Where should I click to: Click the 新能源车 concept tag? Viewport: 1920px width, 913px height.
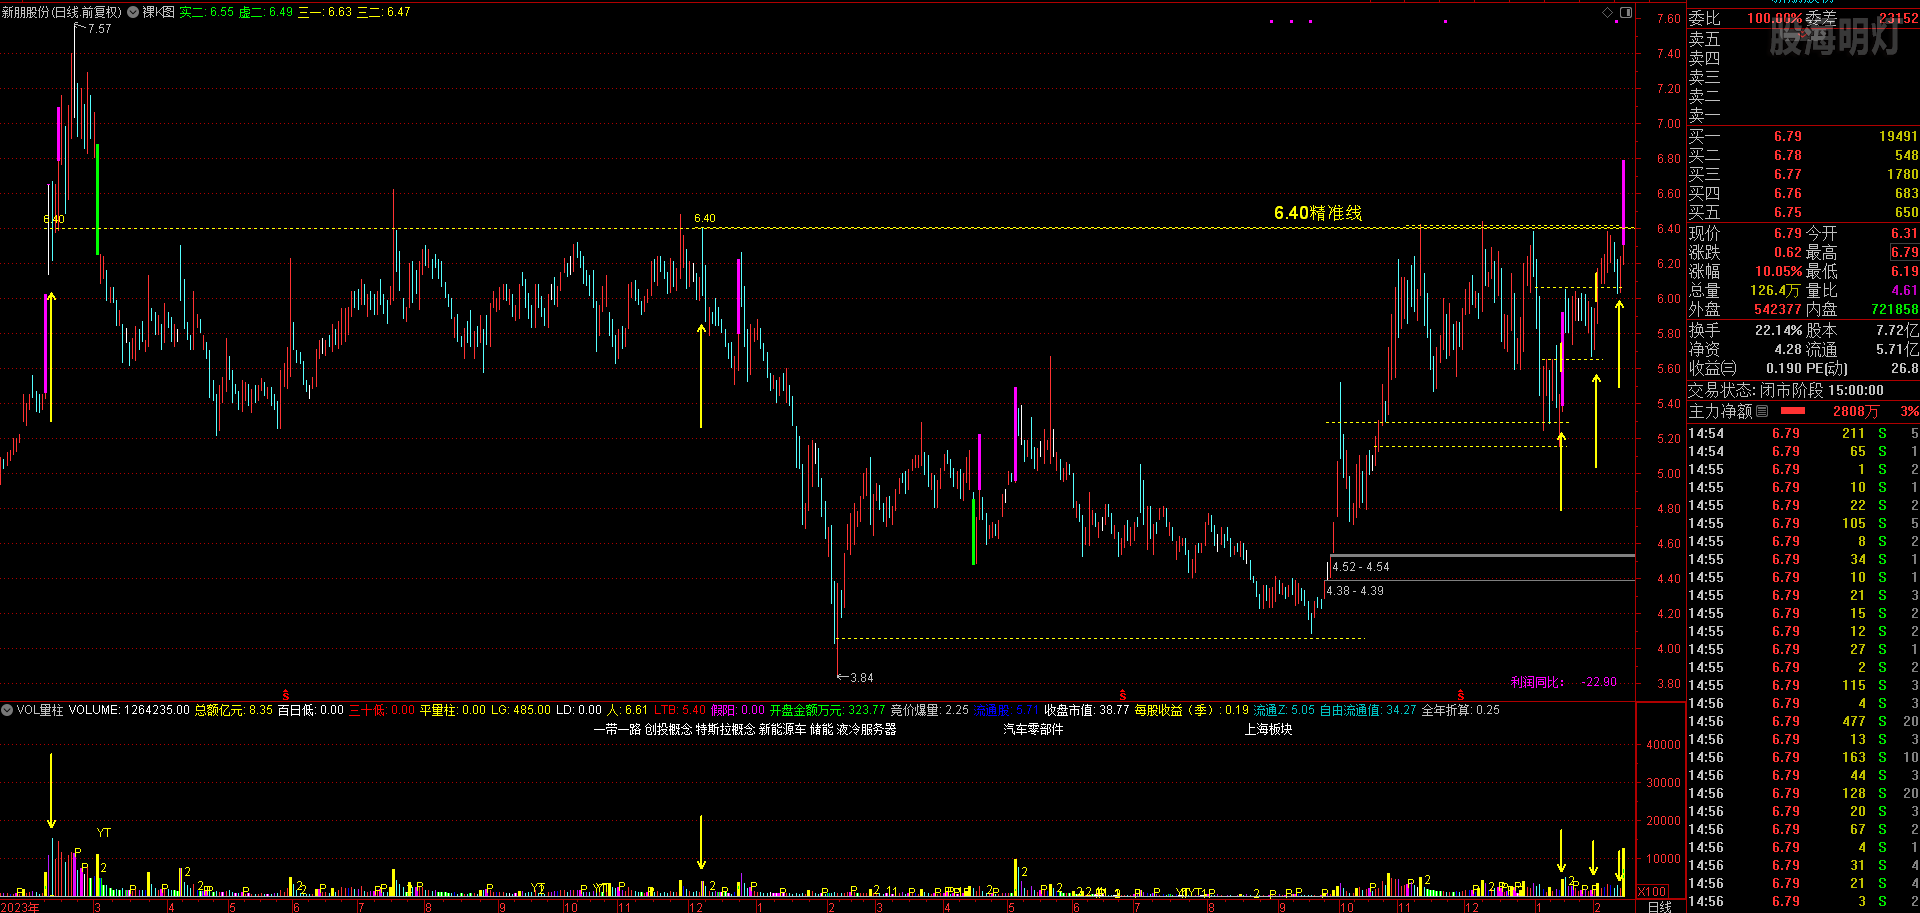click(x=782, y=730)
